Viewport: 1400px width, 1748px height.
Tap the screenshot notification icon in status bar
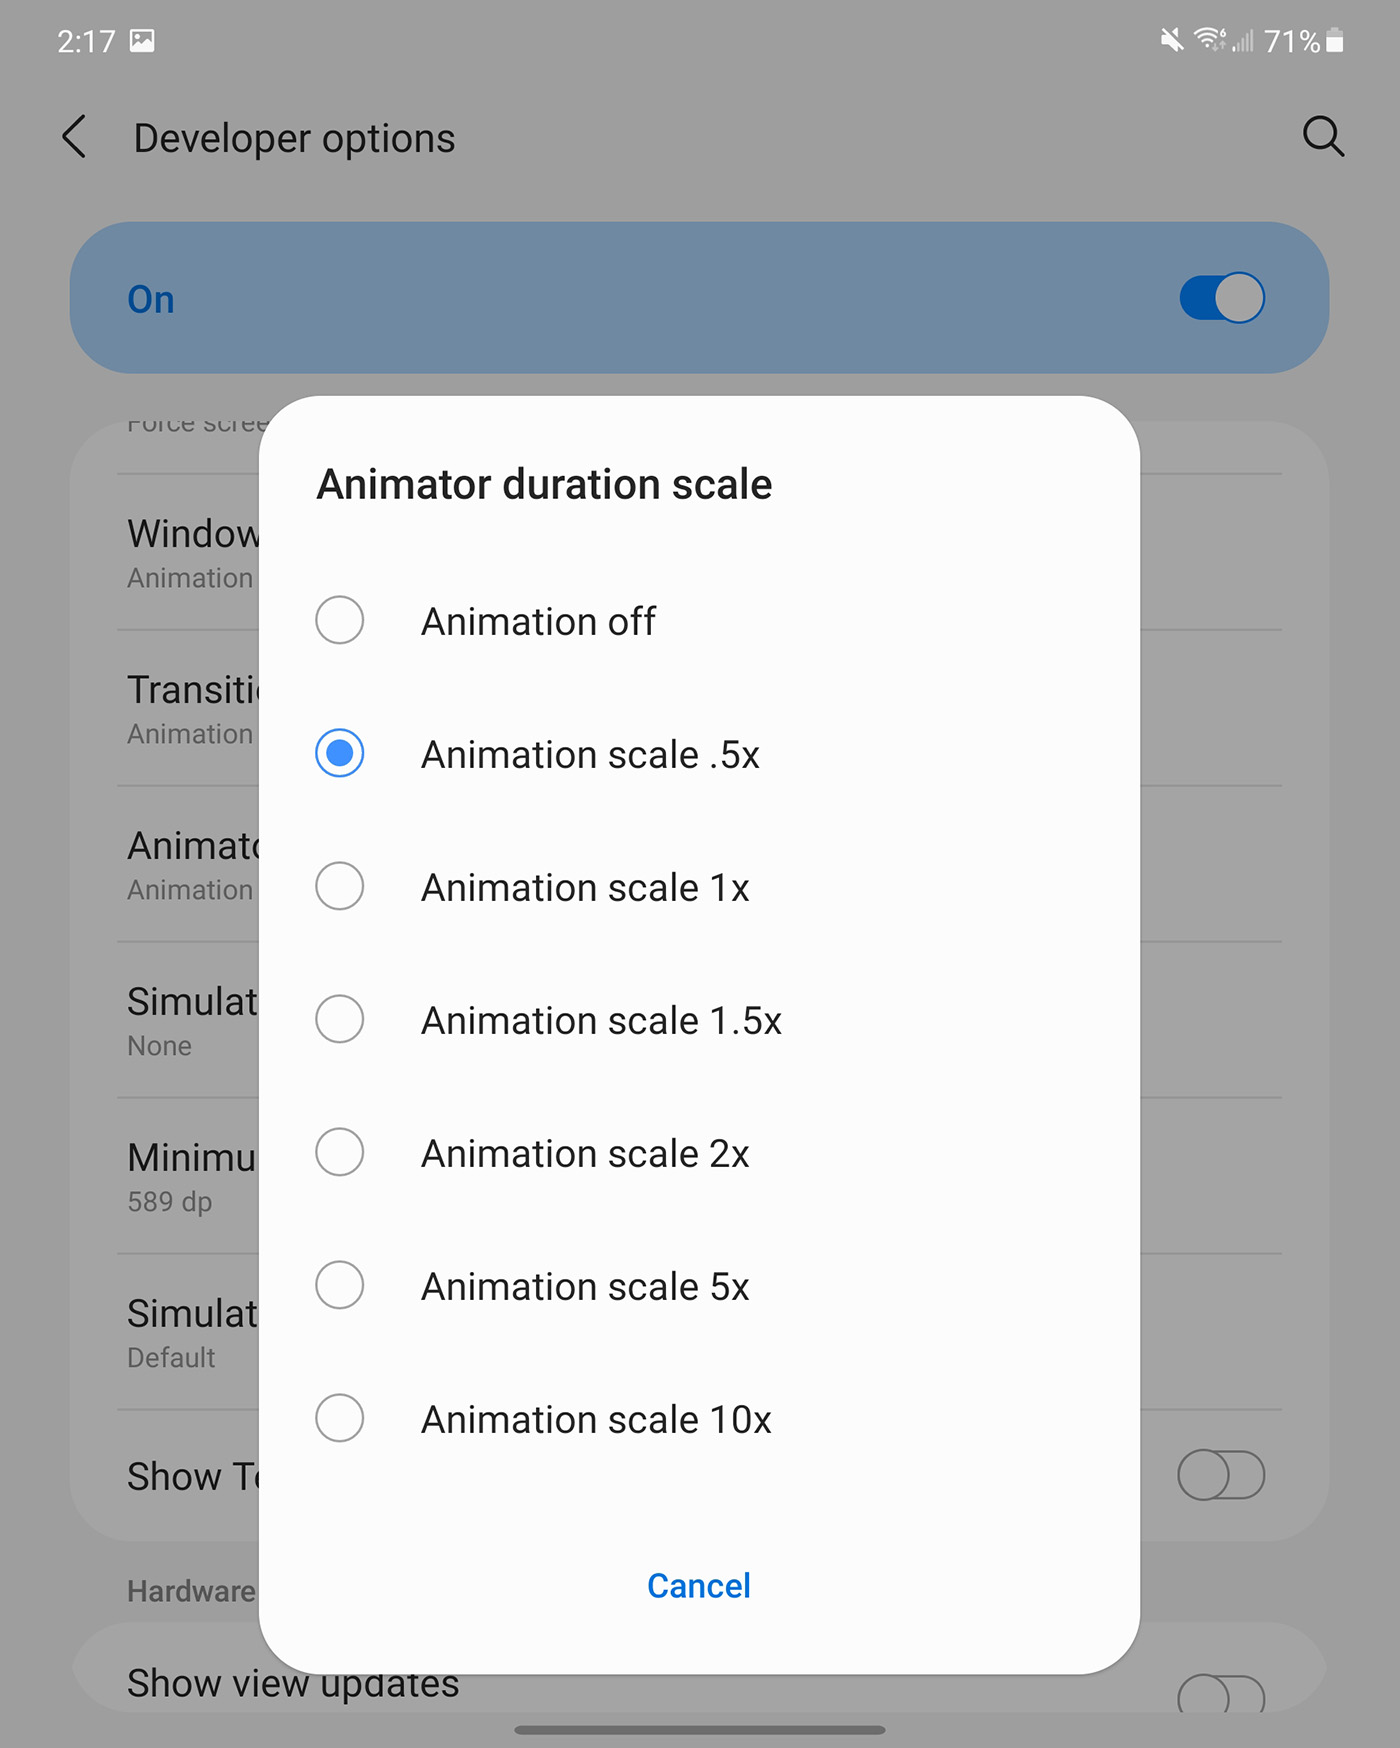142,41
